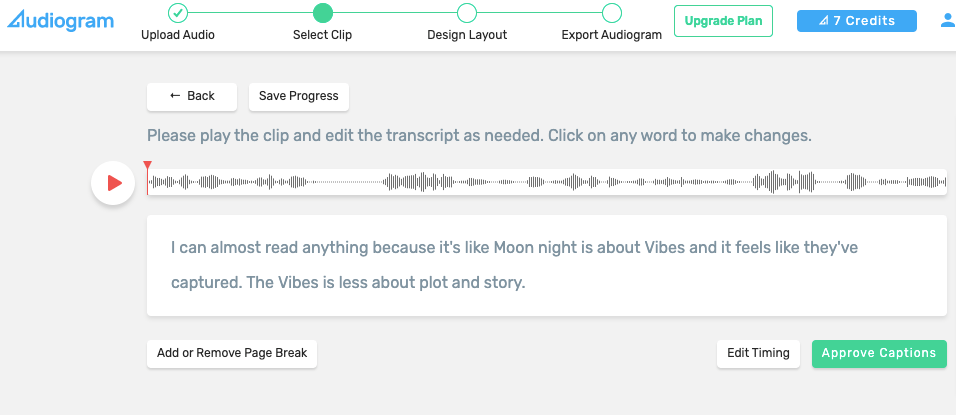Open the user profile icon
The image size is (956, 415).
point(948,21)
